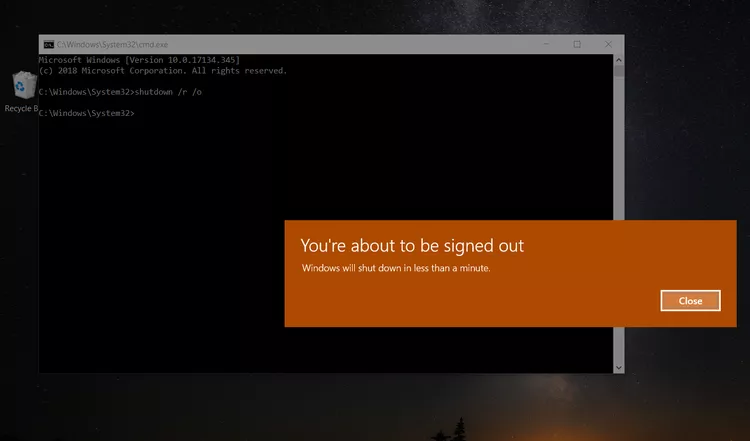
Task: Click the scrollbar thumb in cmd window
Action: pos(618,71)
